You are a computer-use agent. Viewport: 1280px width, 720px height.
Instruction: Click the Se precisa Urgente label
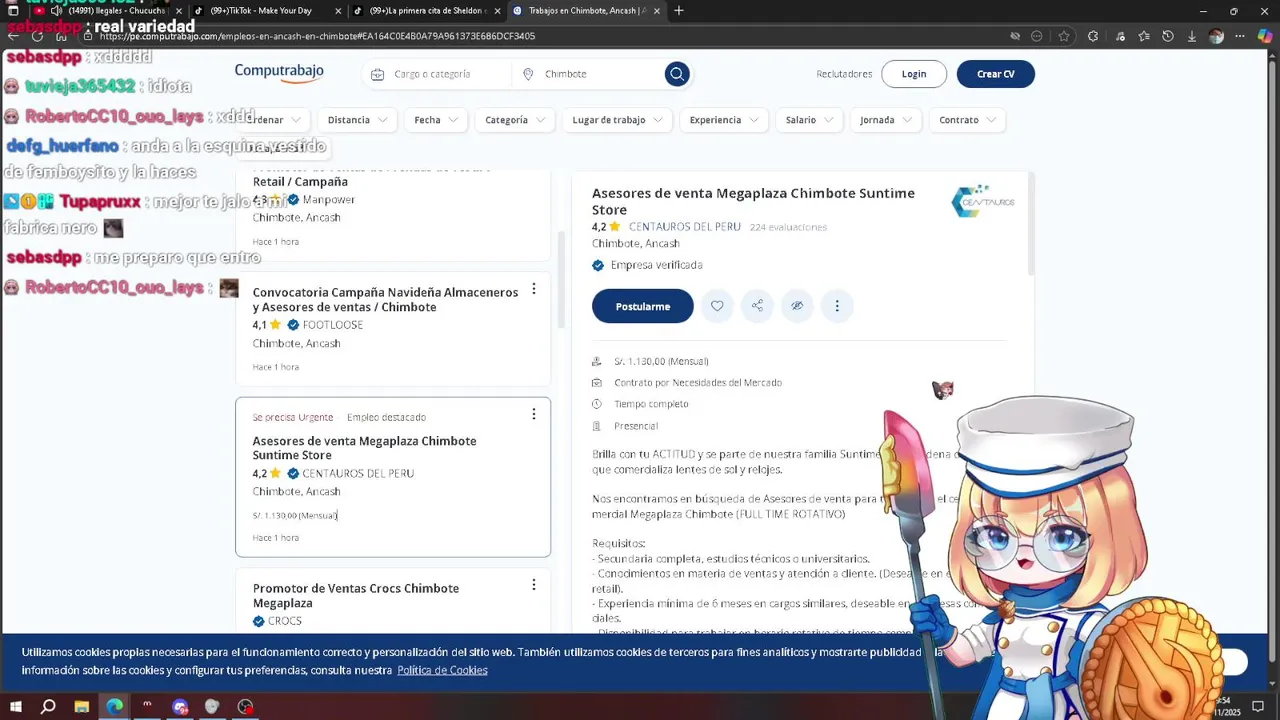293,417
